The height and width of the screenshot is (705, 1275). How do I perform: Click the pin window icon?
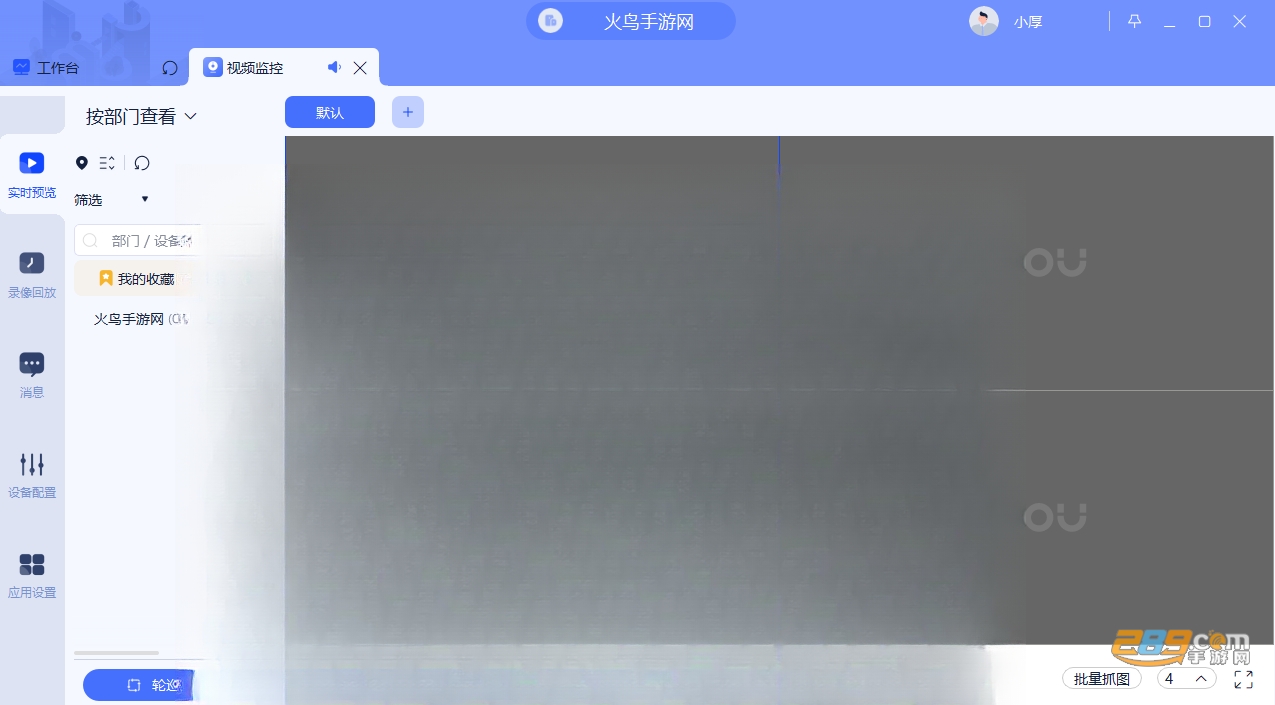1134,21
